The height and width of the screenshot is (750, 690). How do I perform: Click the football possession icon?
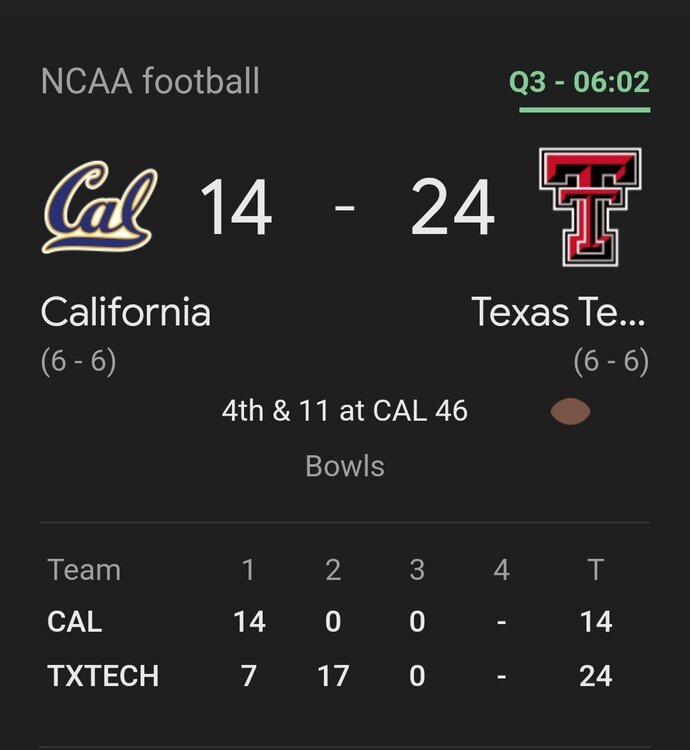coord(570,412)
